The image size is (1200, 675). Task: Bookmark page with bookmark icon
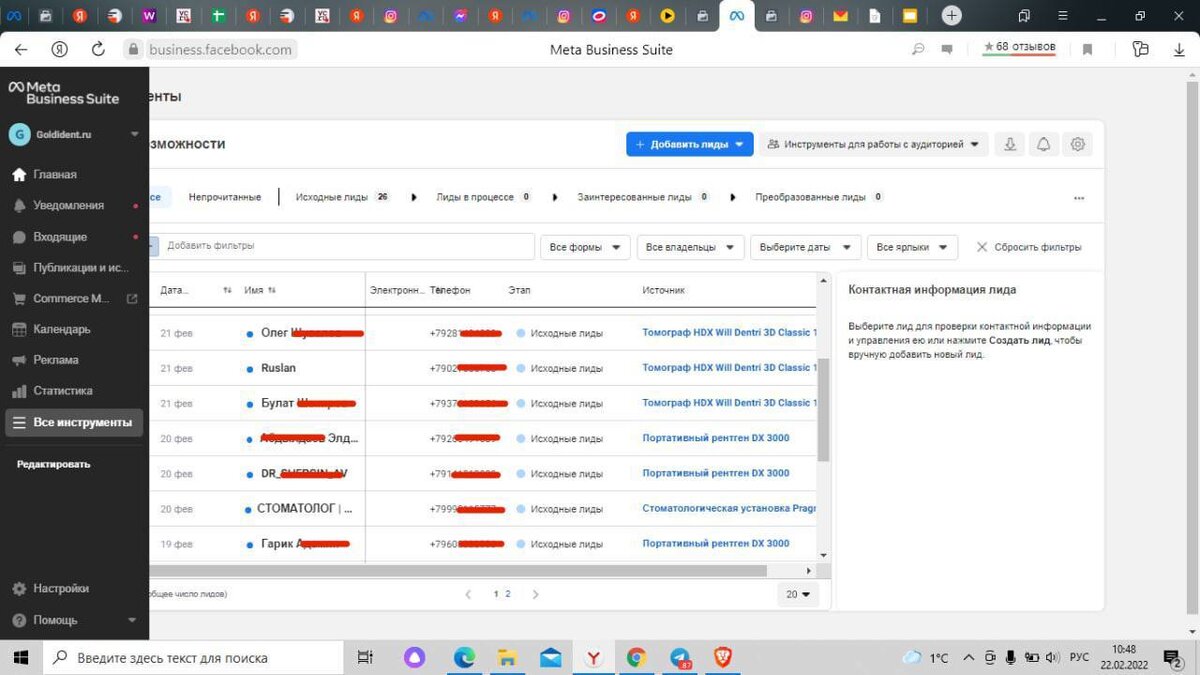pyautogui.click(x=1087, y=49)
